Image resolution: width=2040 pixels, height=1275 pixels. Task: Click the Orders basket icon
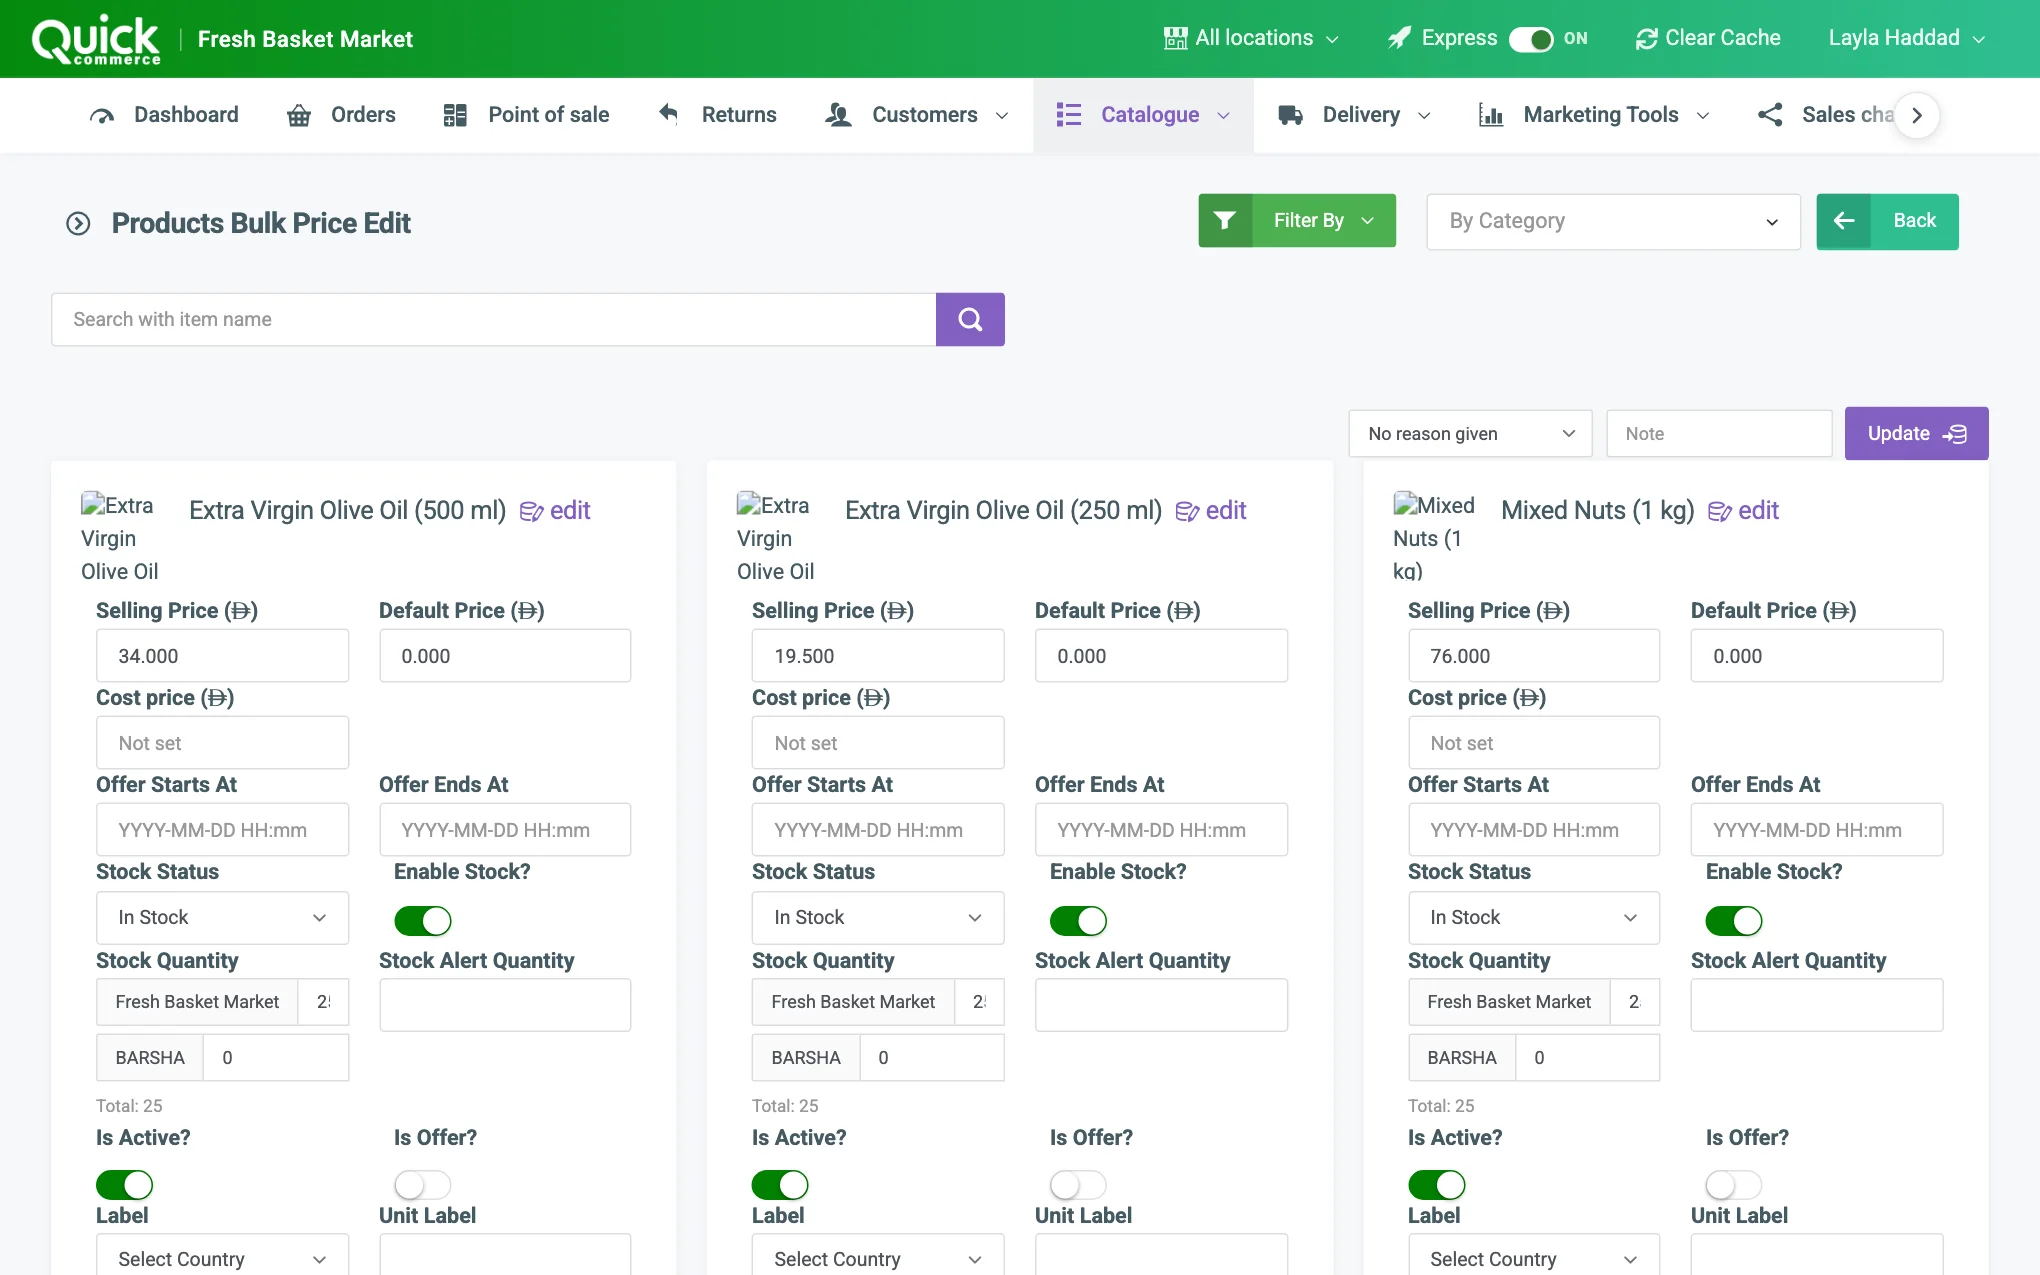[x=299, y=115]
